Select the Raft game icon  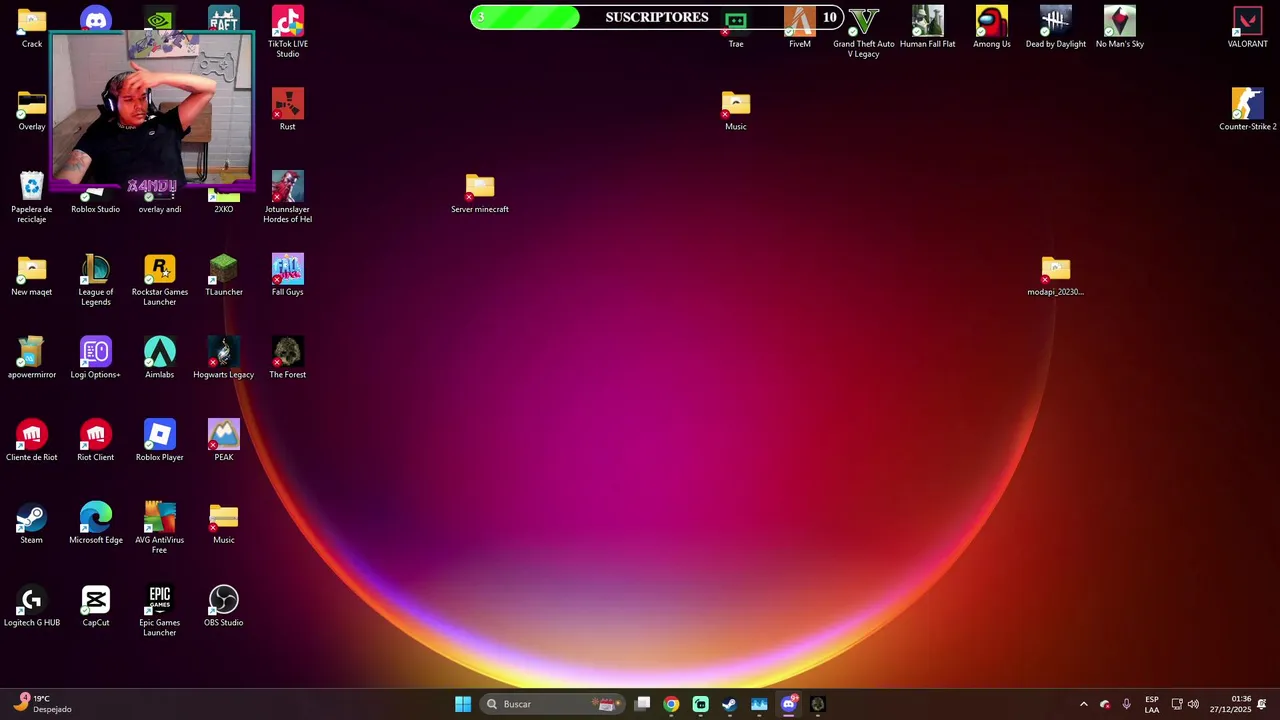point(224,18)
